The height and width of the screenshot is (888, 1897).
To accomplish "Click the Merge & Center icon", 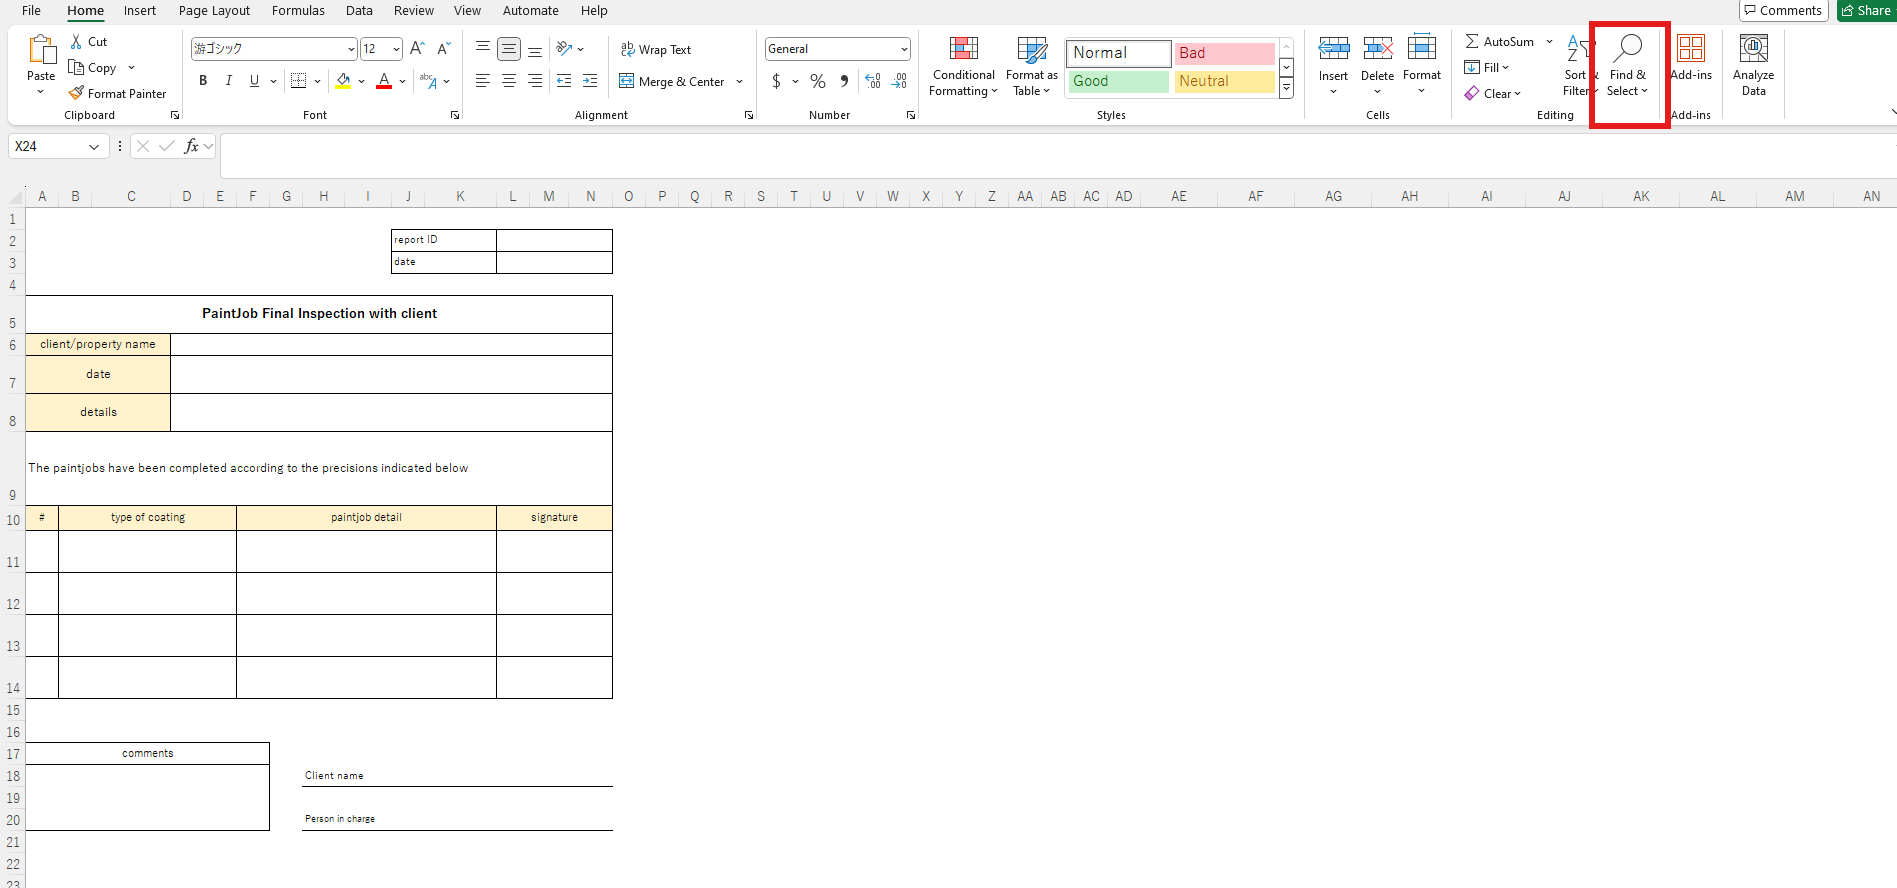I will [627, 81].
